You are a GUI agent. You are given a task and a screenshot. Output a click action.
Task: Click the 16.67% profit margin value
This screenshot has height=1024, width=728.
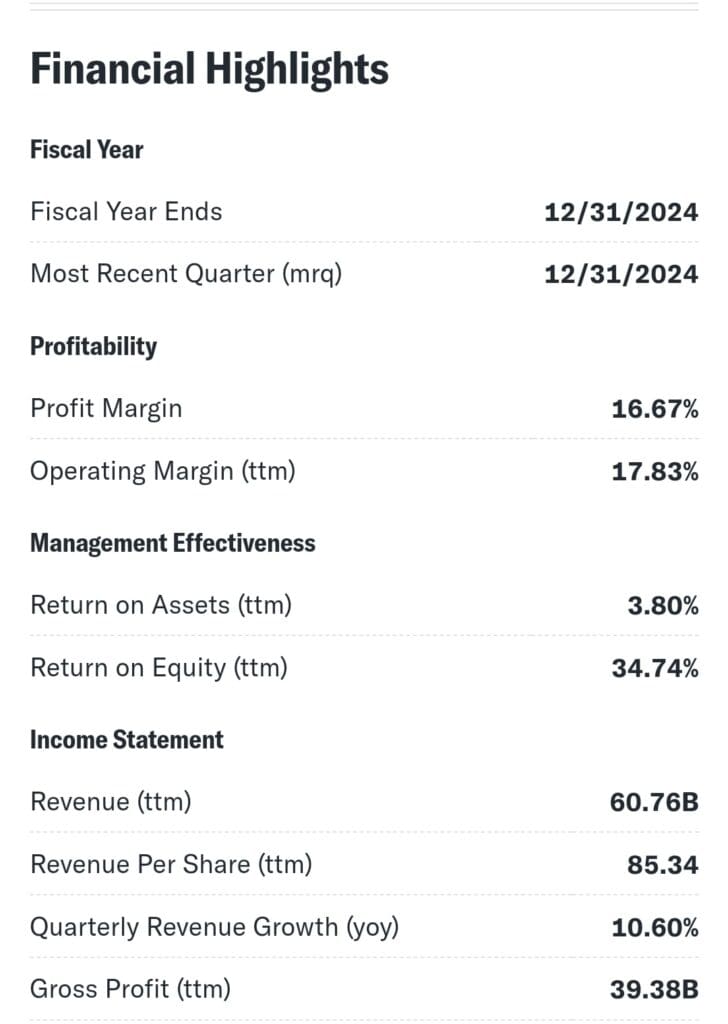tap(655, 408)
